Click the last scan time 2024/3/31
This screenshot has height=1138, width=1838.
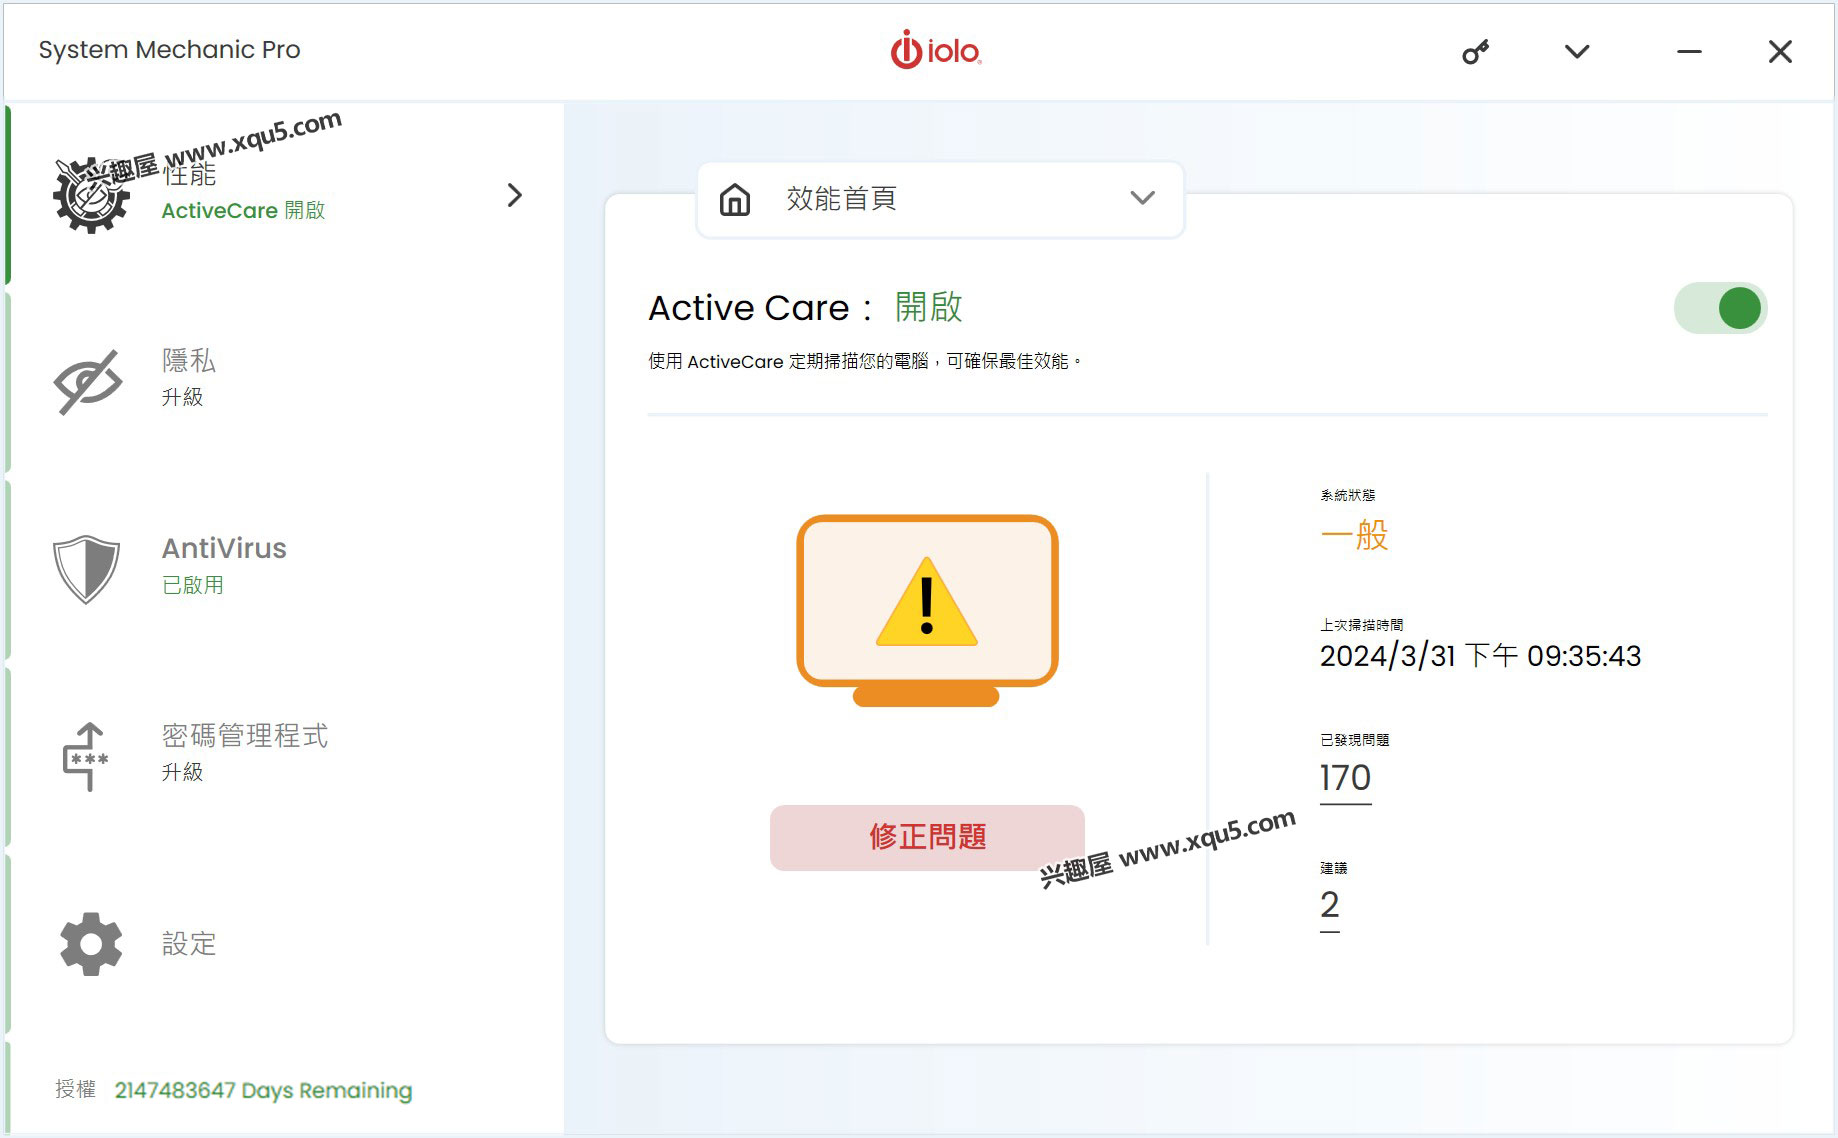1480,656
